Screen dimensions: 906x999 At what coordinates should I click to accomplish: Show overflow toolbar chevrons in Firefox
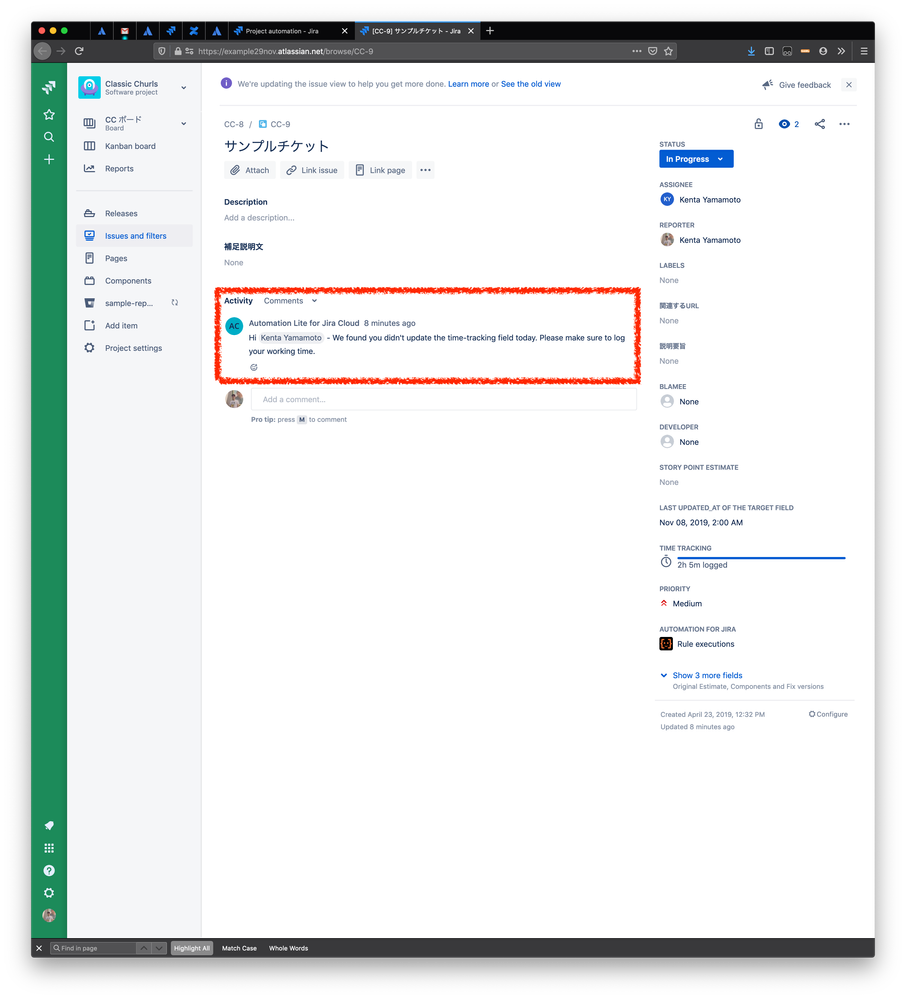point(841,51)
